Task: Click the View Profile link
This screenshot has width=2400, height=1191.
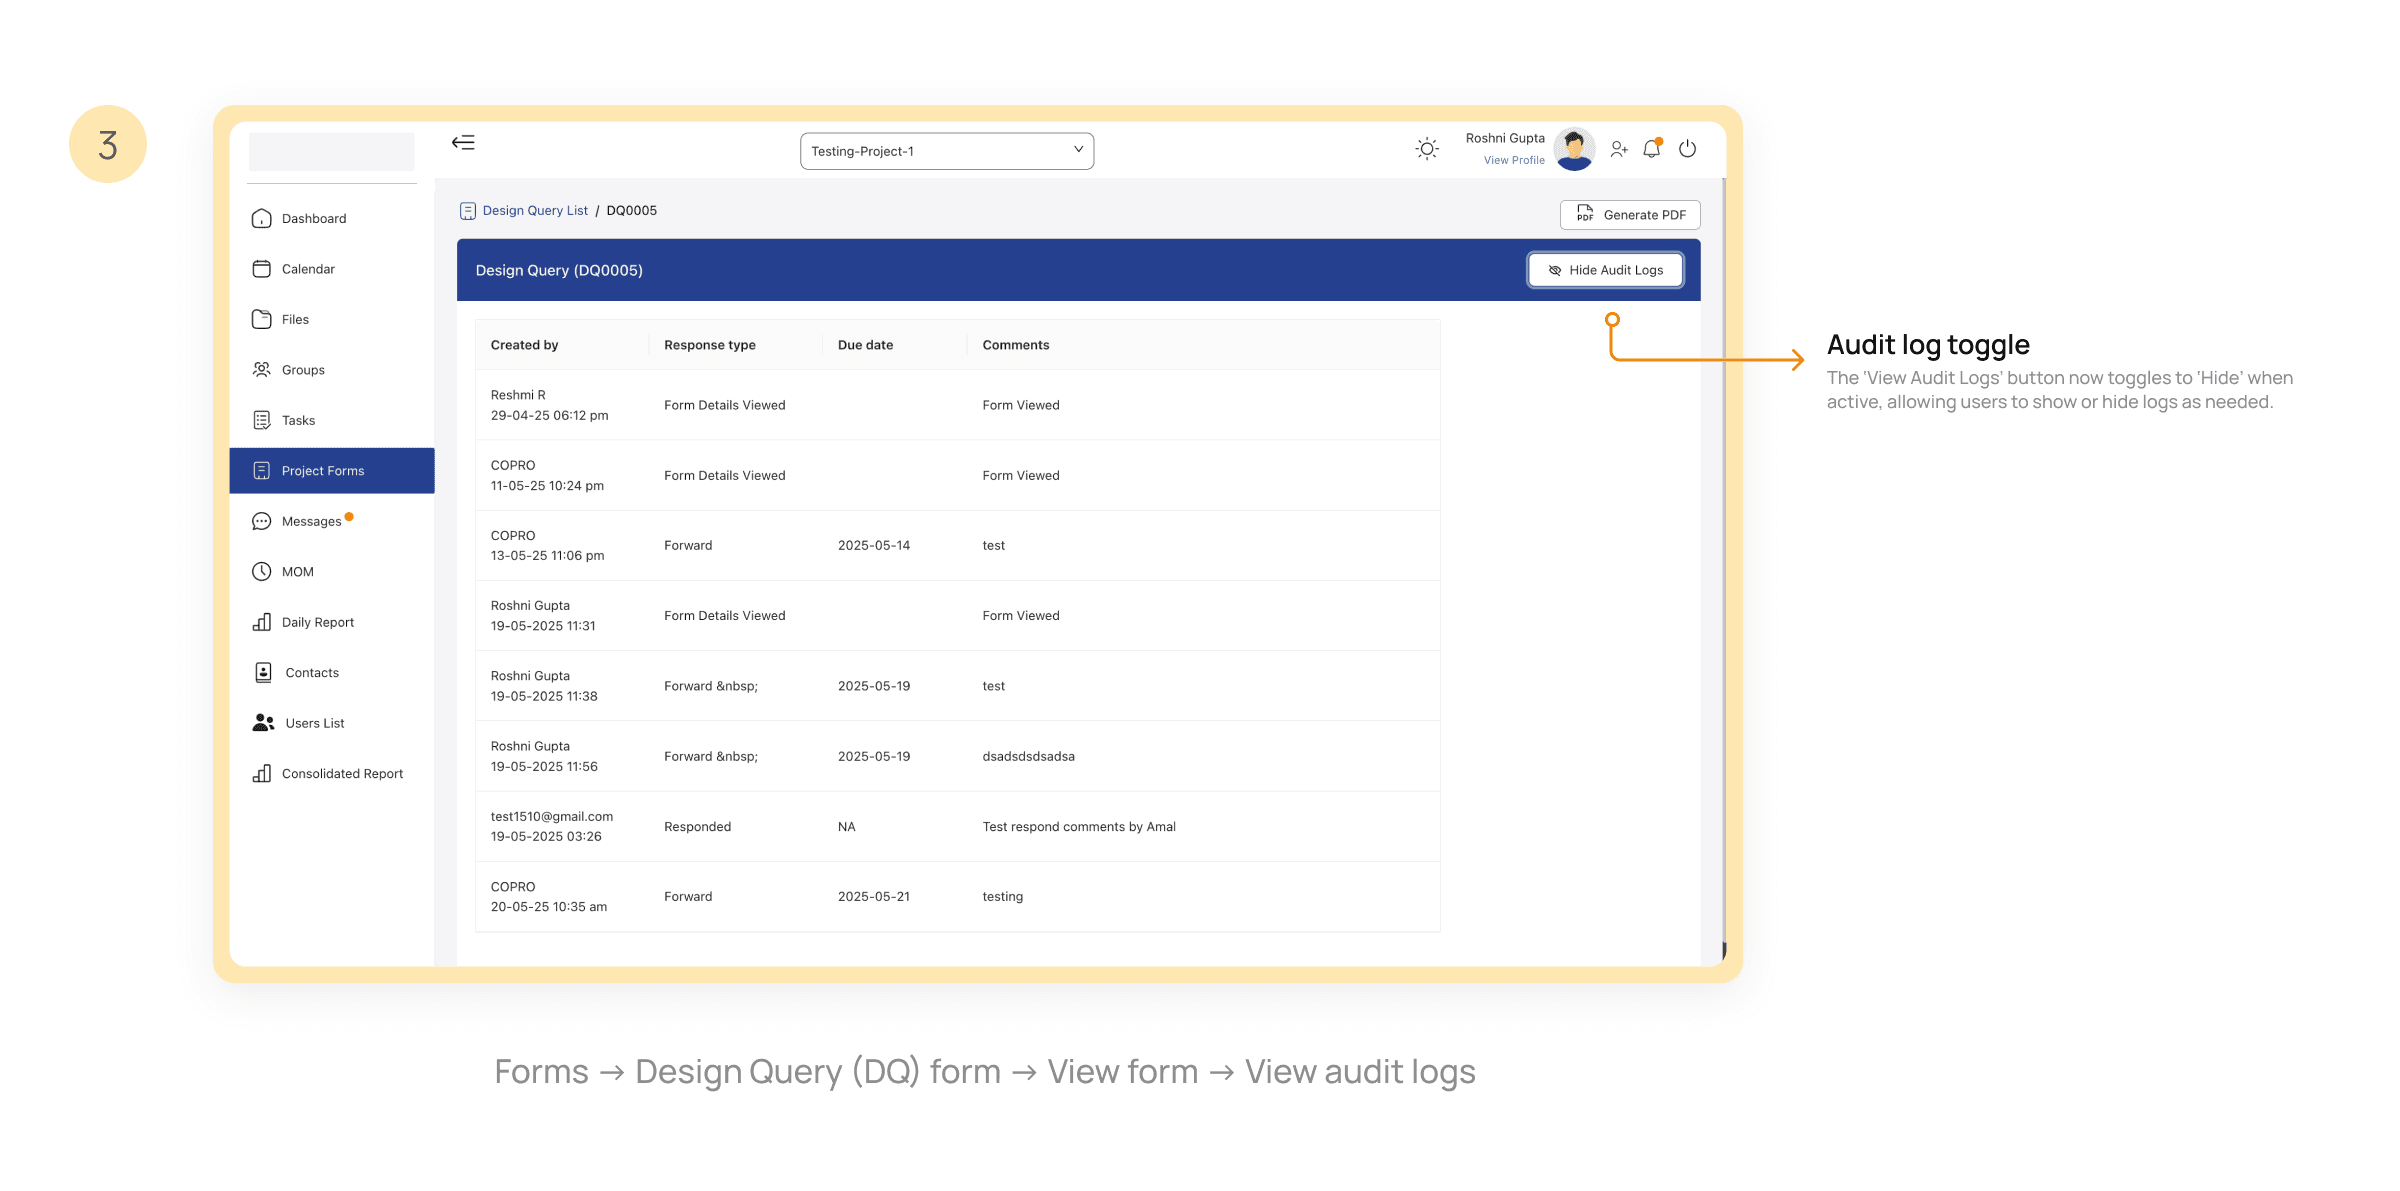Action: pyautogui.click(x=1514, y=160)
